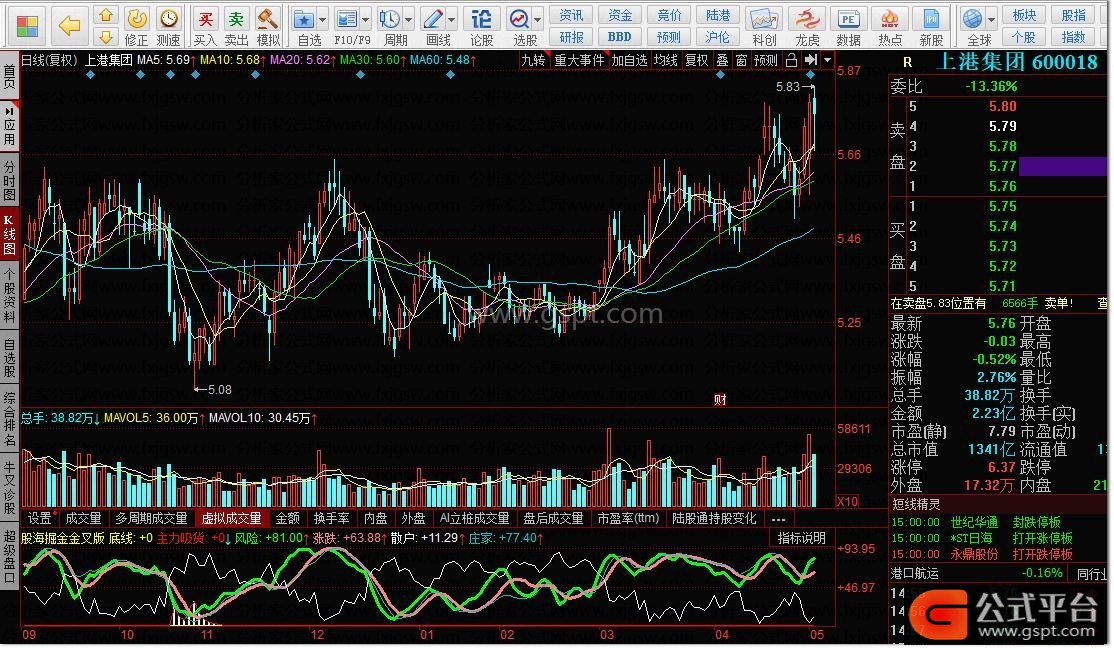Click 加自选 to add to watchlist

point(629,60)
